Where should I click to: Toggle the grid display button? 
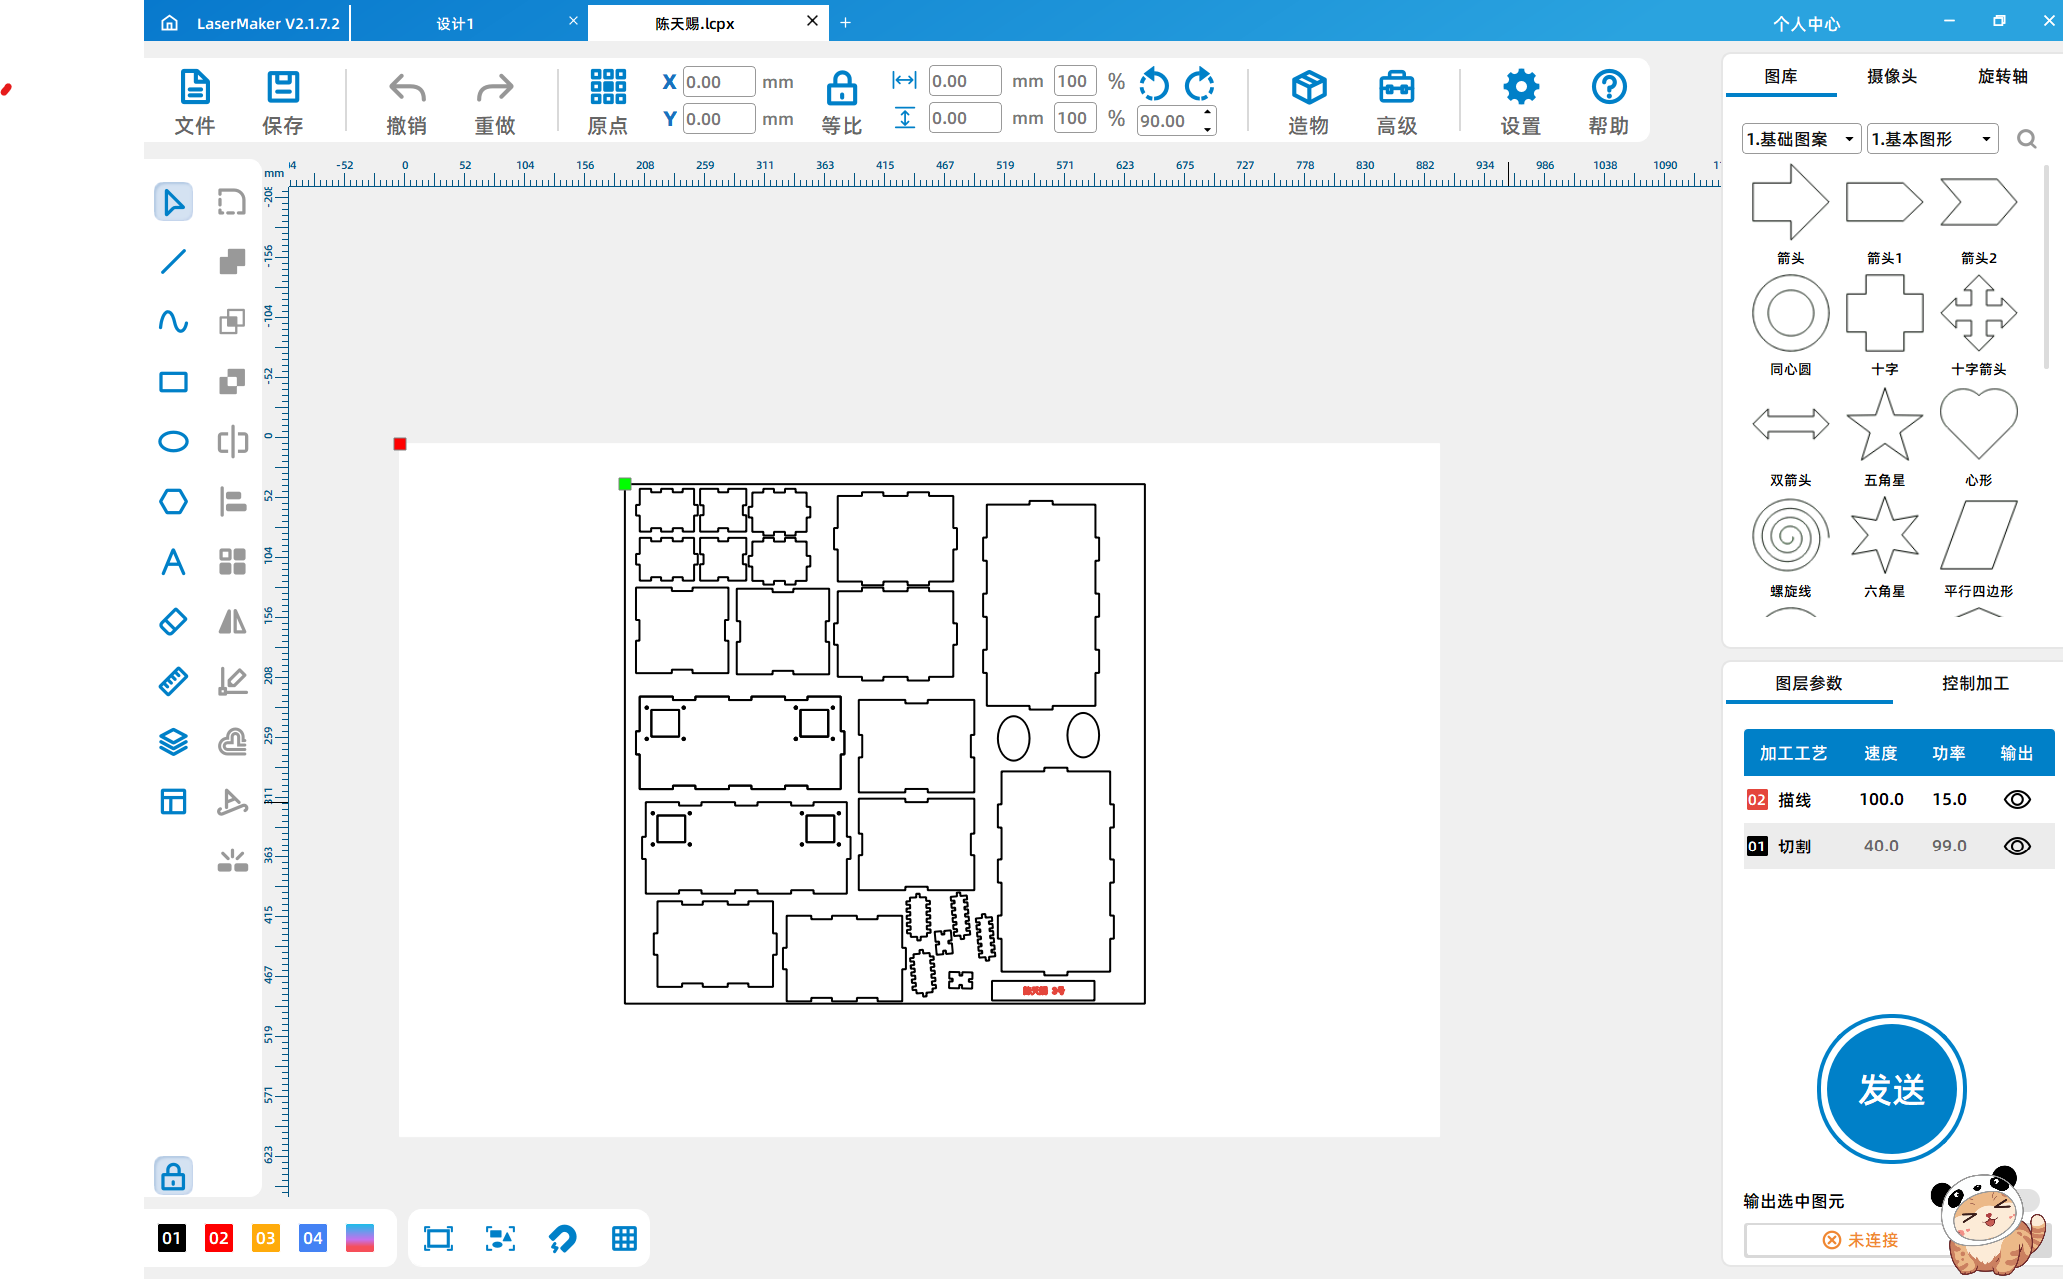(x=624, y=1239)
